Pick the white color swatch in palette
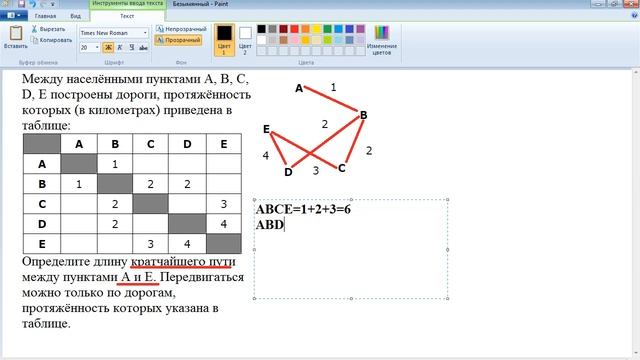The height and width of the screenshot is (360, 640). pos(262,40)
